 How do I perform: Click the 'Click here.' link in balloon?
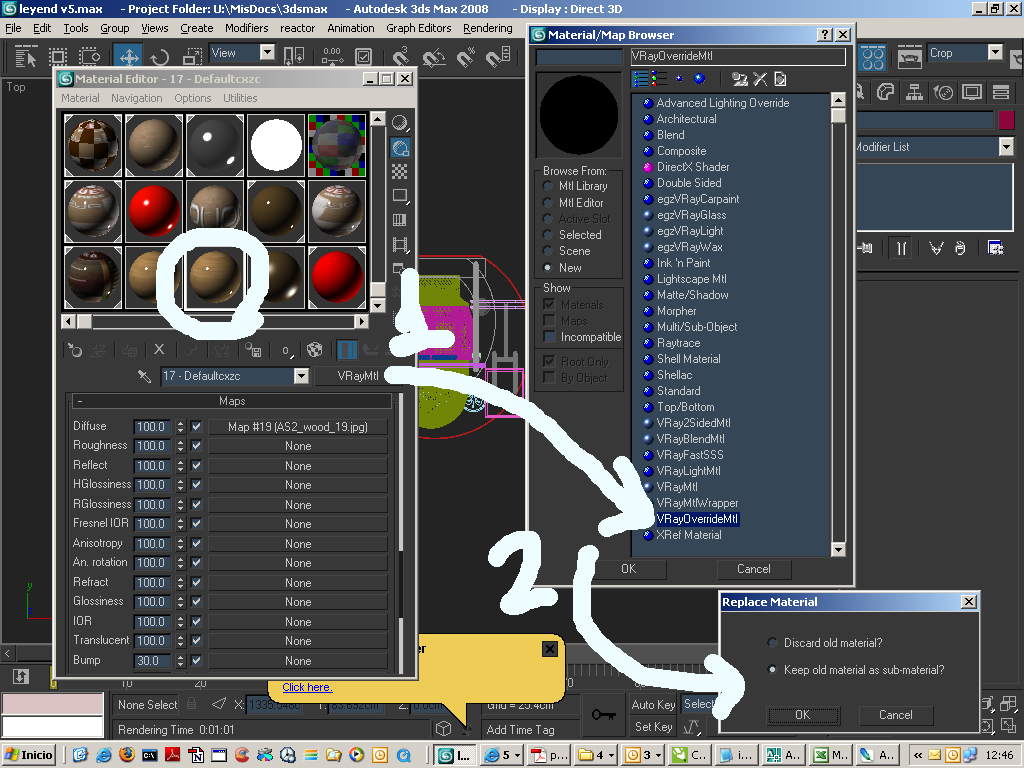(x=307, y=687)
